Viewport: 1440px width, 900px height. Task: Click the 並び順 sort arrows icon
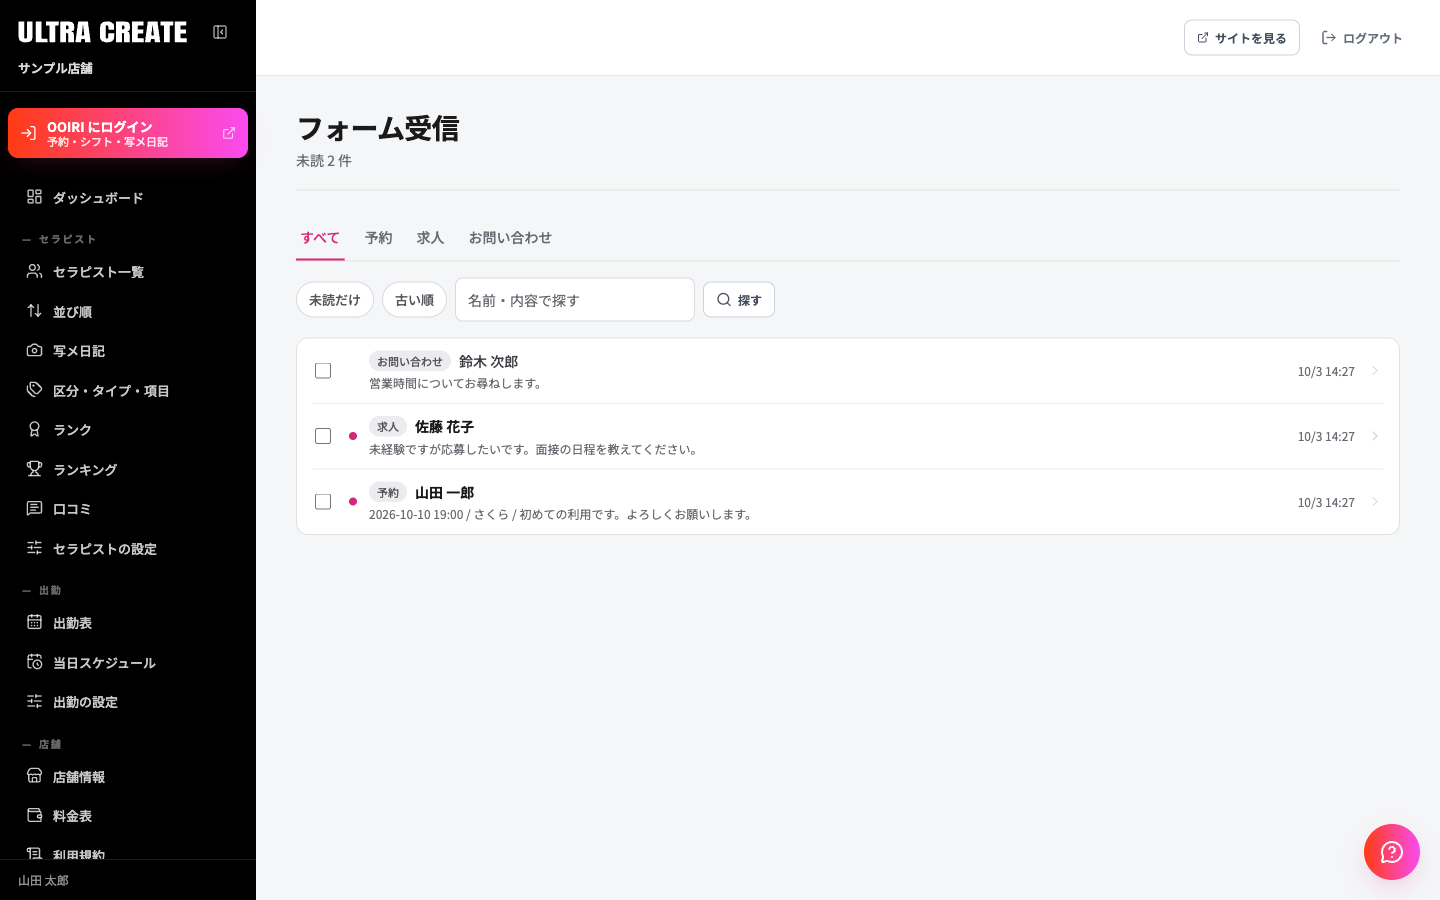click(34, 311)
